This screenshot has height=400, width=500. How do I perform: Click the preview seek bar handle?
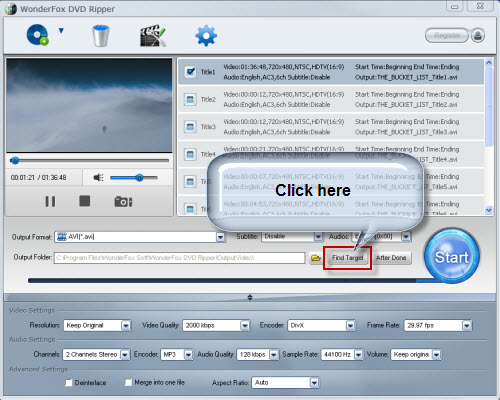pyautogui.click(x=15, y=161)
